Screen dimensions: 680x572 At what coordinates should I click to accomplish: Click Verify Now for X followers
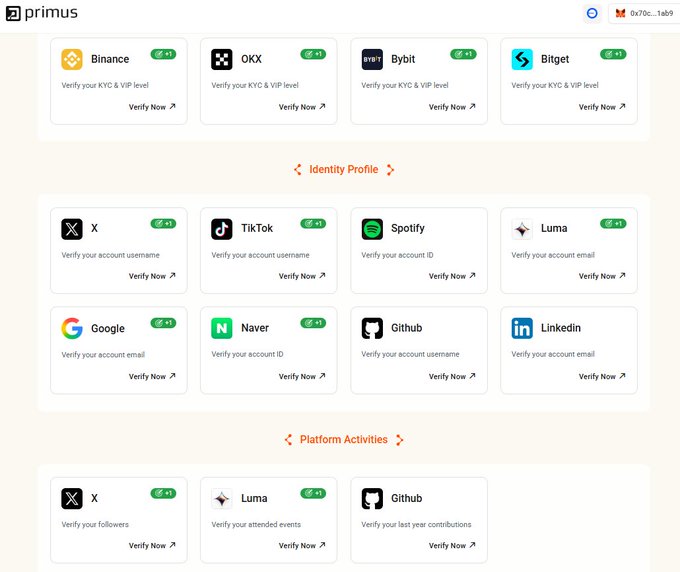point(152,545)
